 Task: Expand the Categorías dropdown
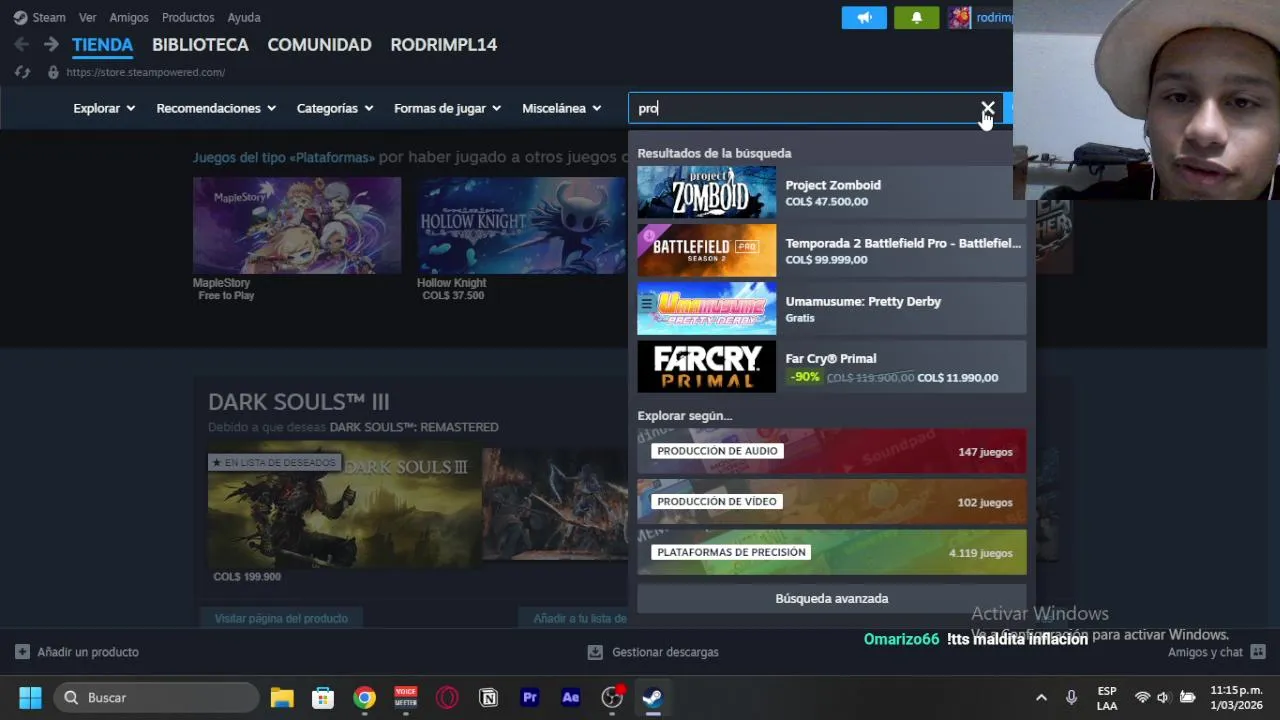tap(335, 108)
